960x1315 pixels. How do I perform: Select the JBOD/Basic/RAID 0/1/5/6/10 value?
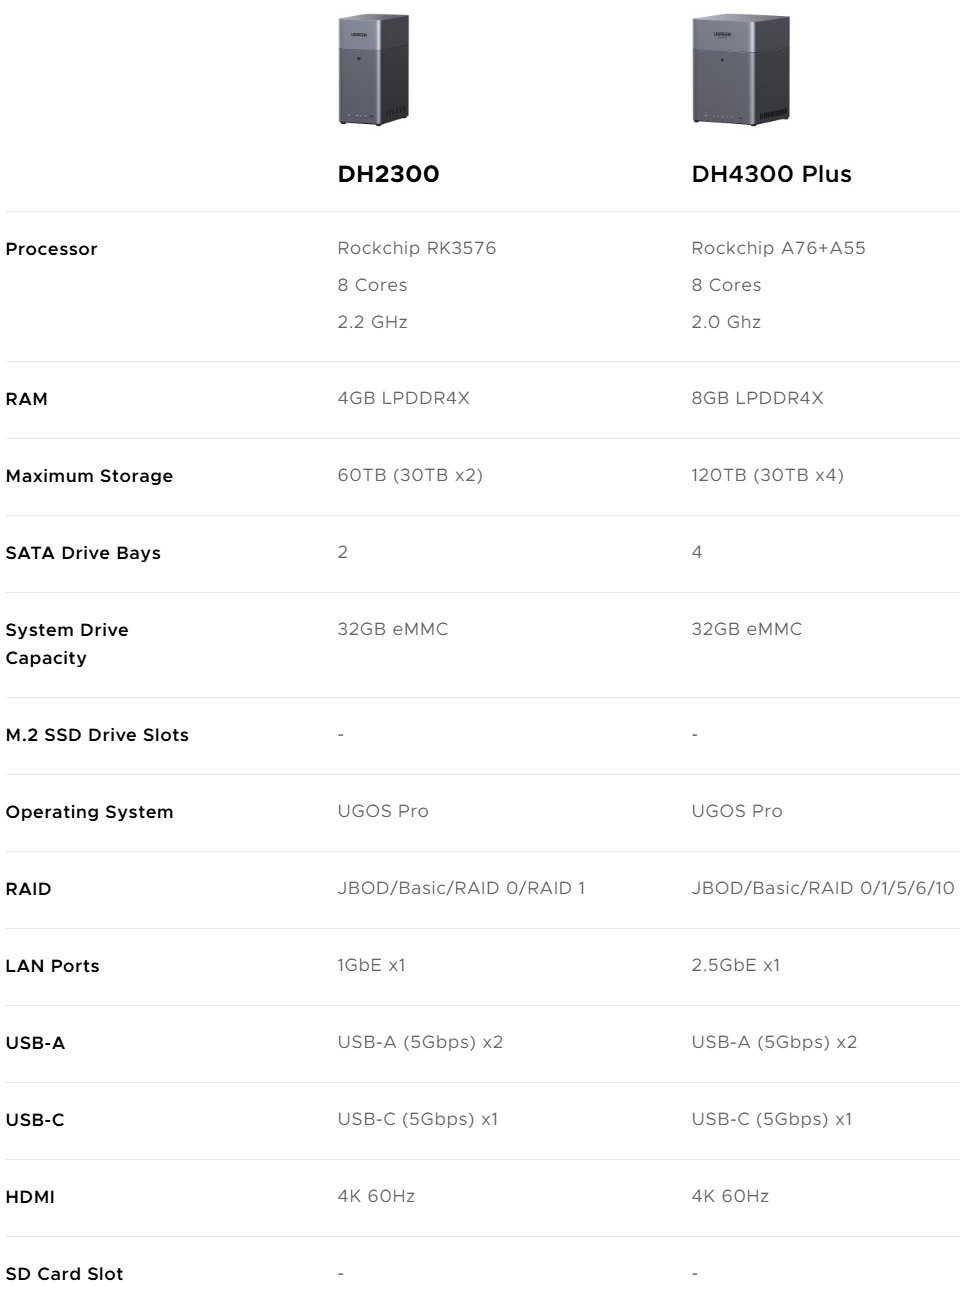pos(822,888)
